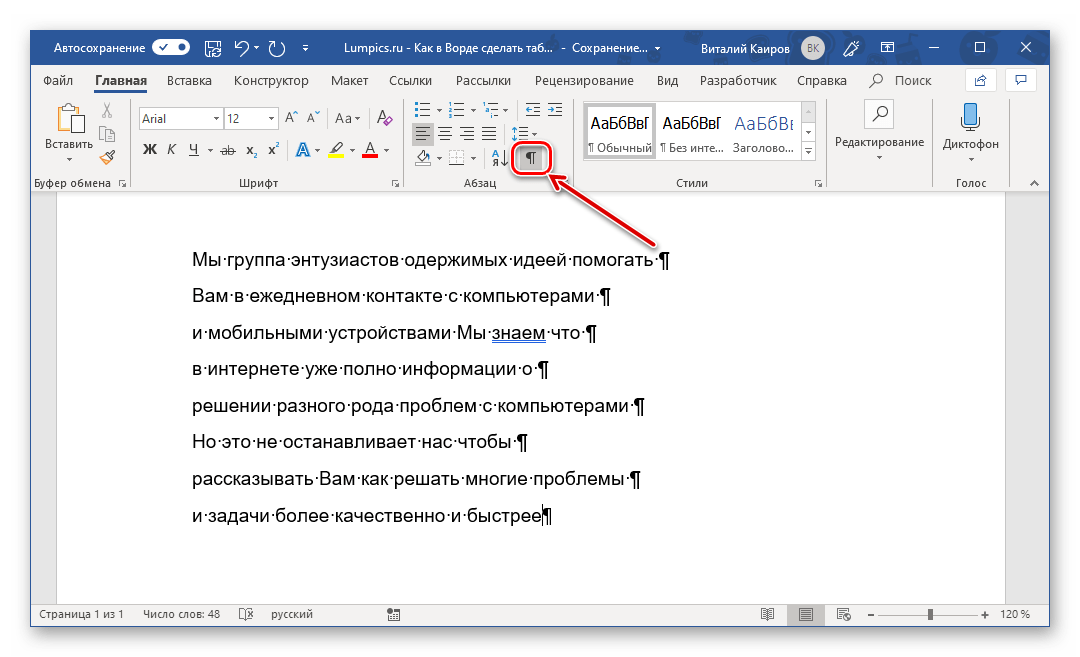
Task: Open the Arial font name dropdown
Action: pos(216,119)
